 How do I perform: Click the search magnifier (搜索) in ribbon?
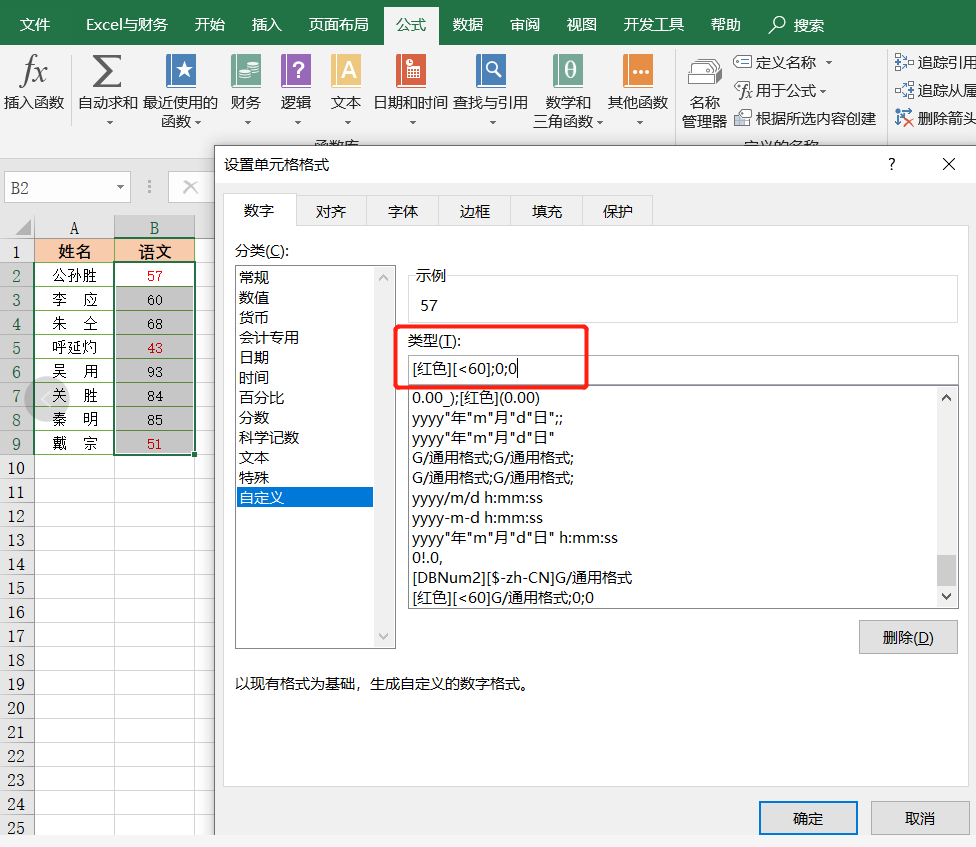pos(777,24)
